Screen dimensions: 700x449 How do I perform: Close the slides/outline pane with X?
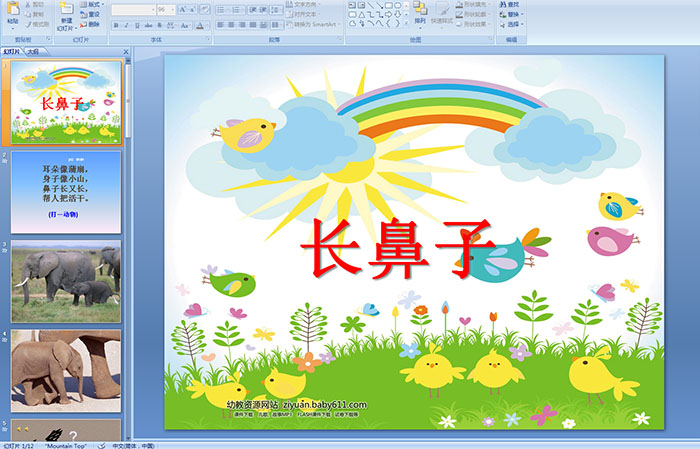click(126, 52)
